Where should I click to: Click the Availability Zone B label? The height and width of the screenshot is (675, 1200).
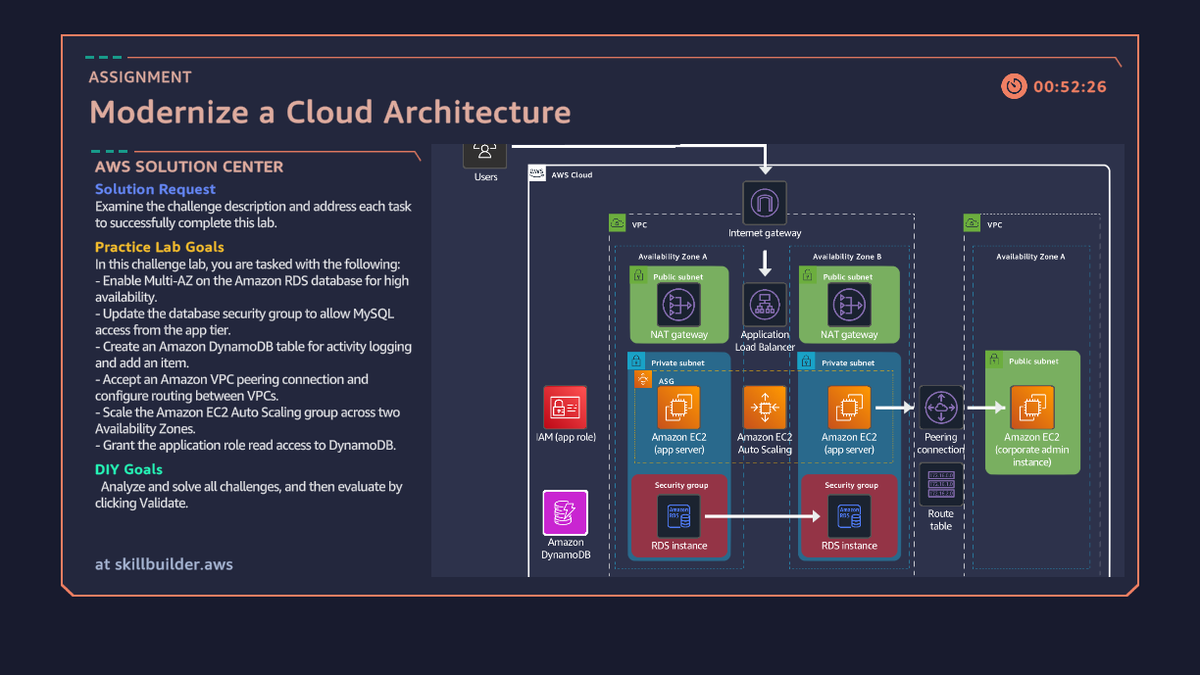848,257
